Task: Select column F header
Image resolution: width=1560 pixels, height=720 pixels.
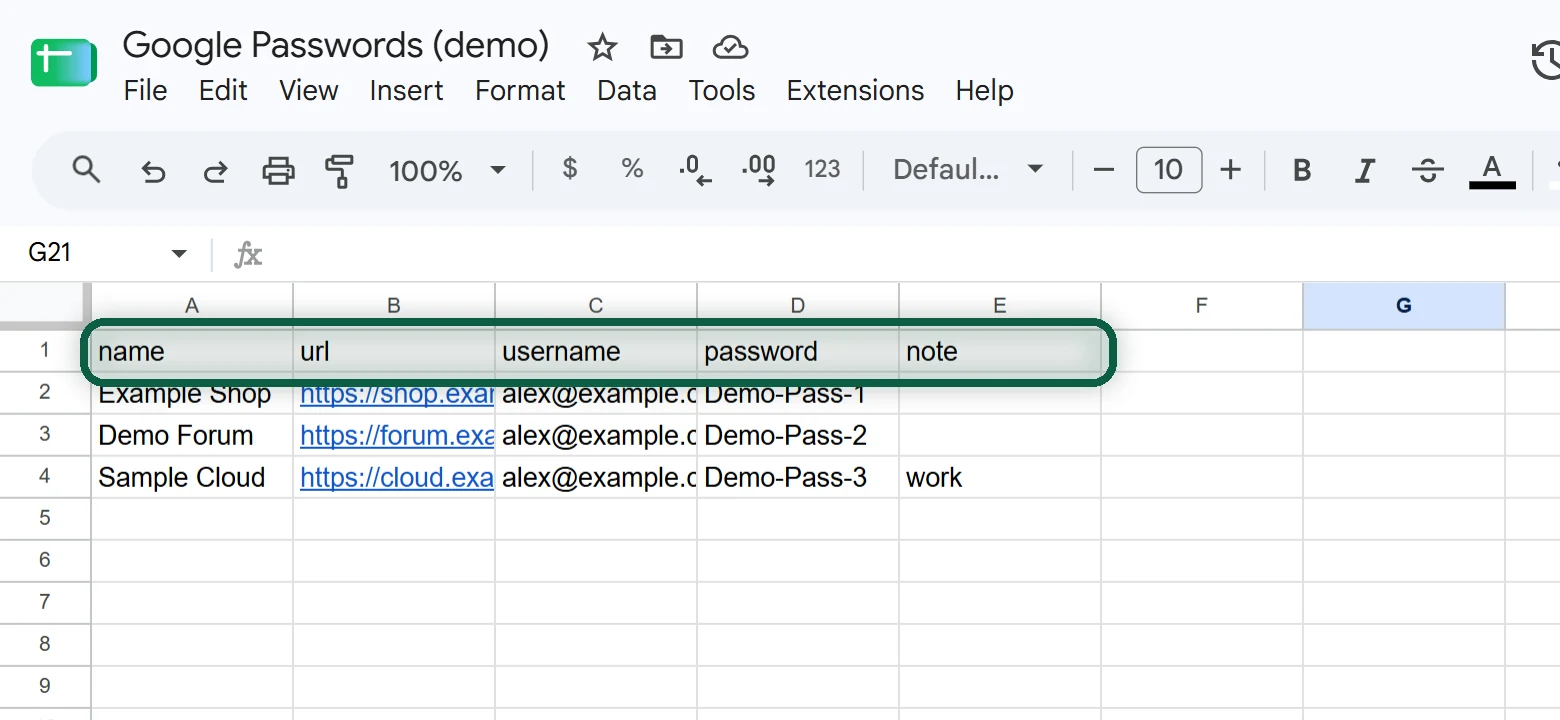Action: click(1202, 306)
